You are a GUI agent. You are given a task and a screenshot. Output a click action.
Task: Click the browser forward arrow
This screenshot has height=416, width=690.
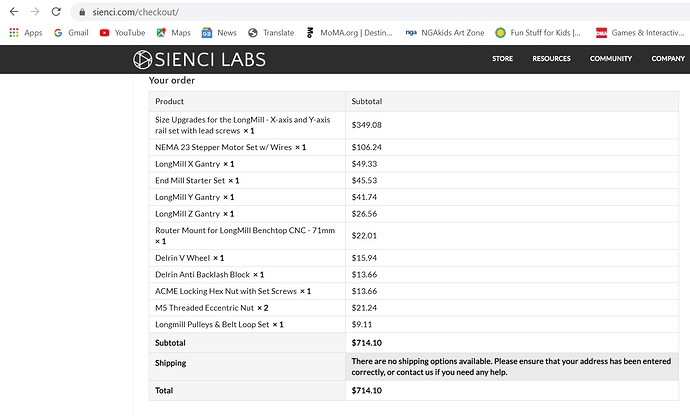pos(35,12)
